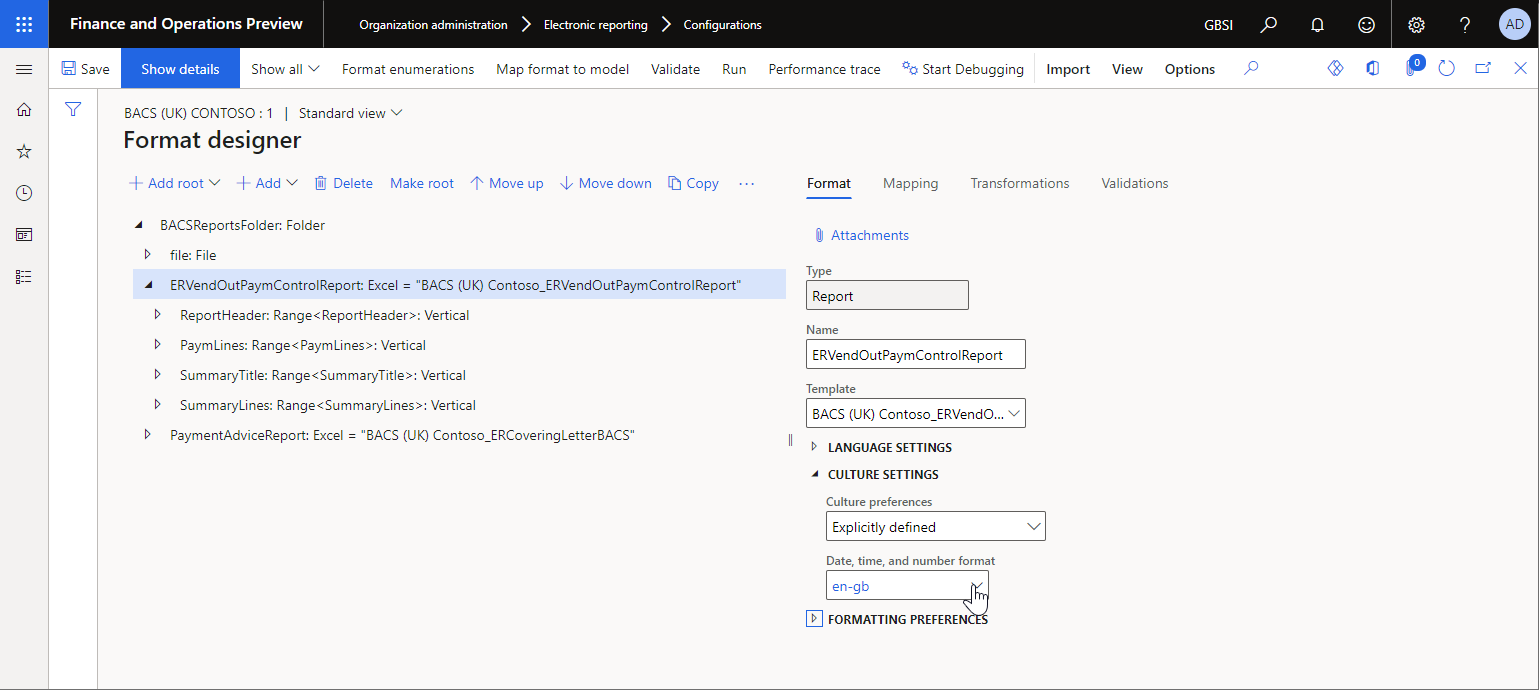Viewport: 1539px width, 690px height.
Task: Open notifications via the bell icon
Action: (1317, 24)
